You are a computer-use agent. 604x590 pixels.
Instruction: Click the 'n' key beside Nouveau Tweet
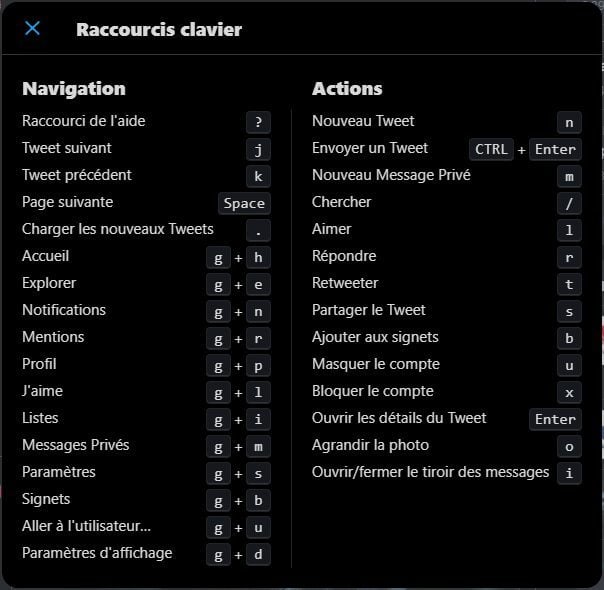pos(569,122)
